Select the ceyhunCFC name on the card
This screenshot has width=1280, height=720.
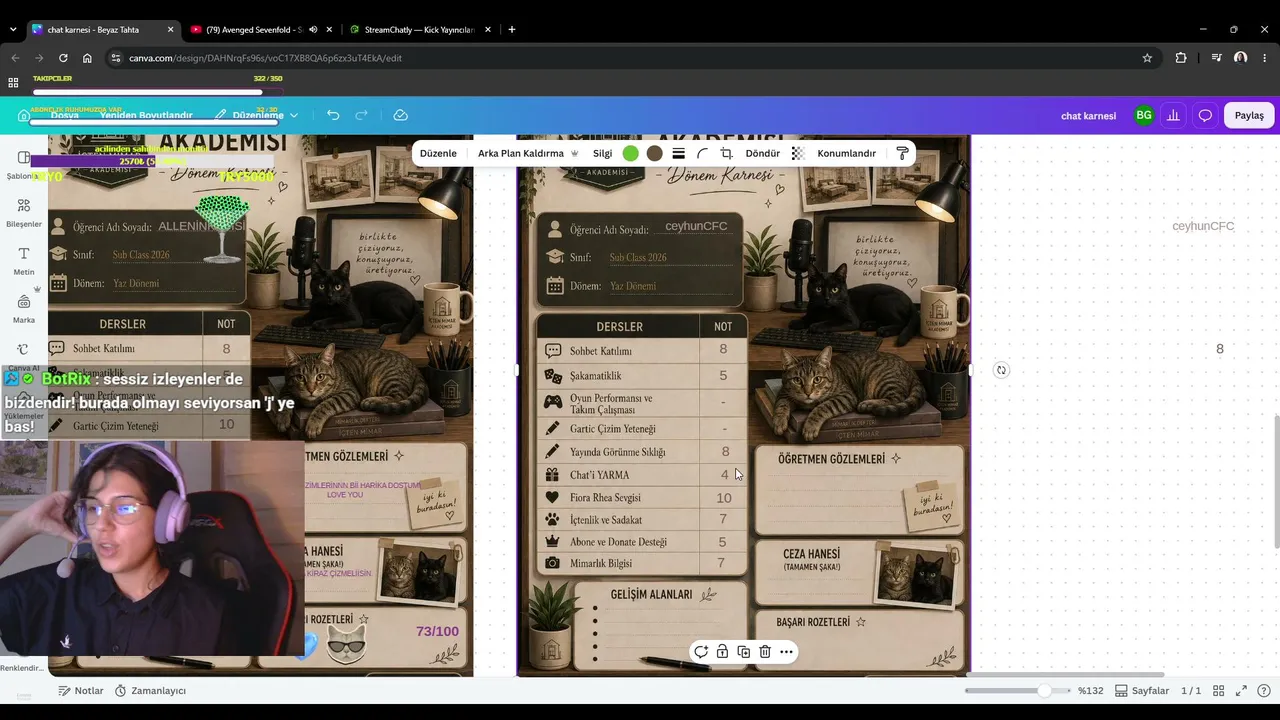[696, 226]
